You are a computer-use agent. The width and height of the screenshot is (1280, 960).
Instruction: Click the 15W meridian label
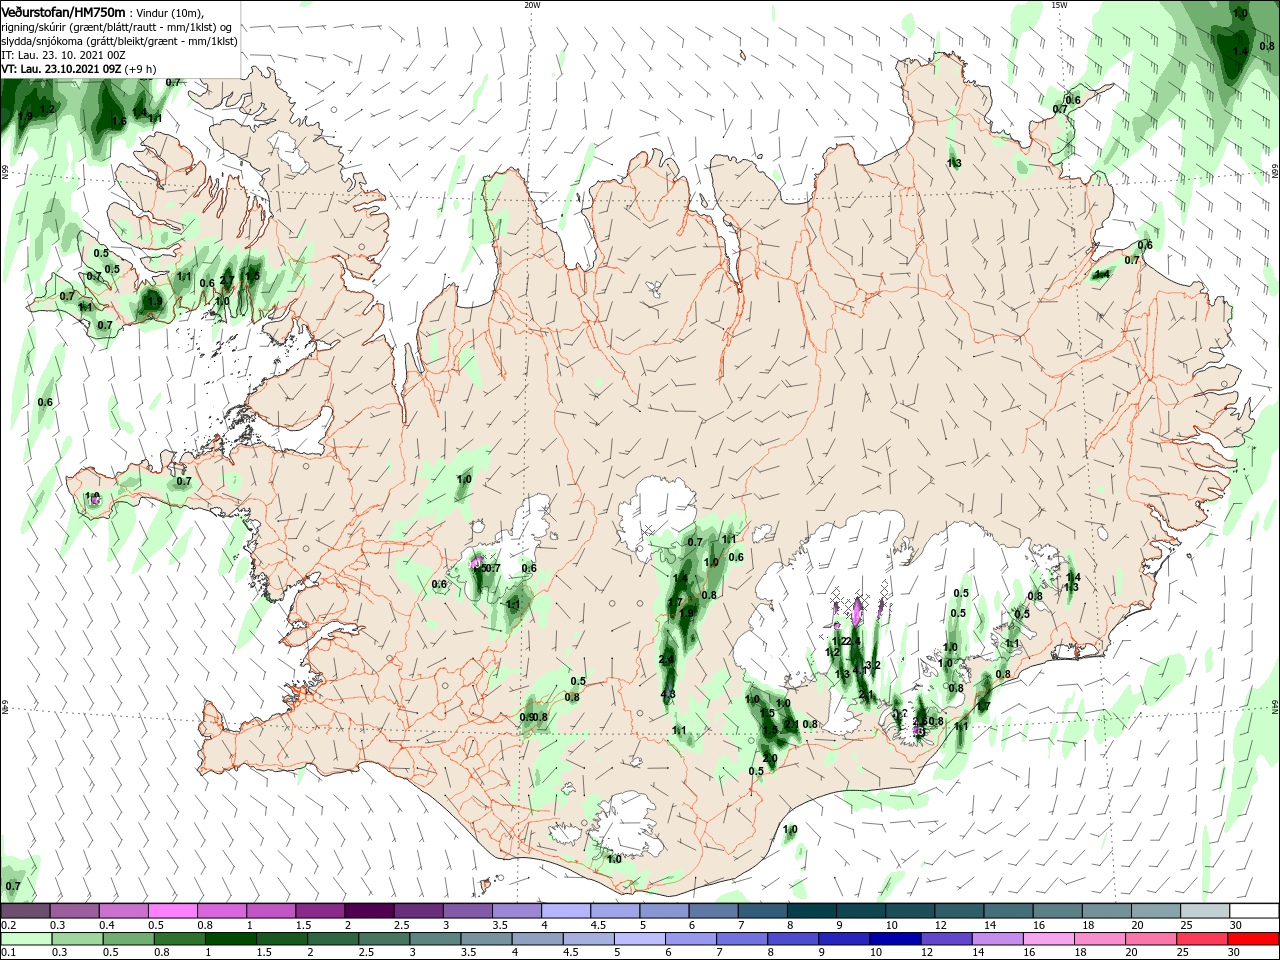1059,5
